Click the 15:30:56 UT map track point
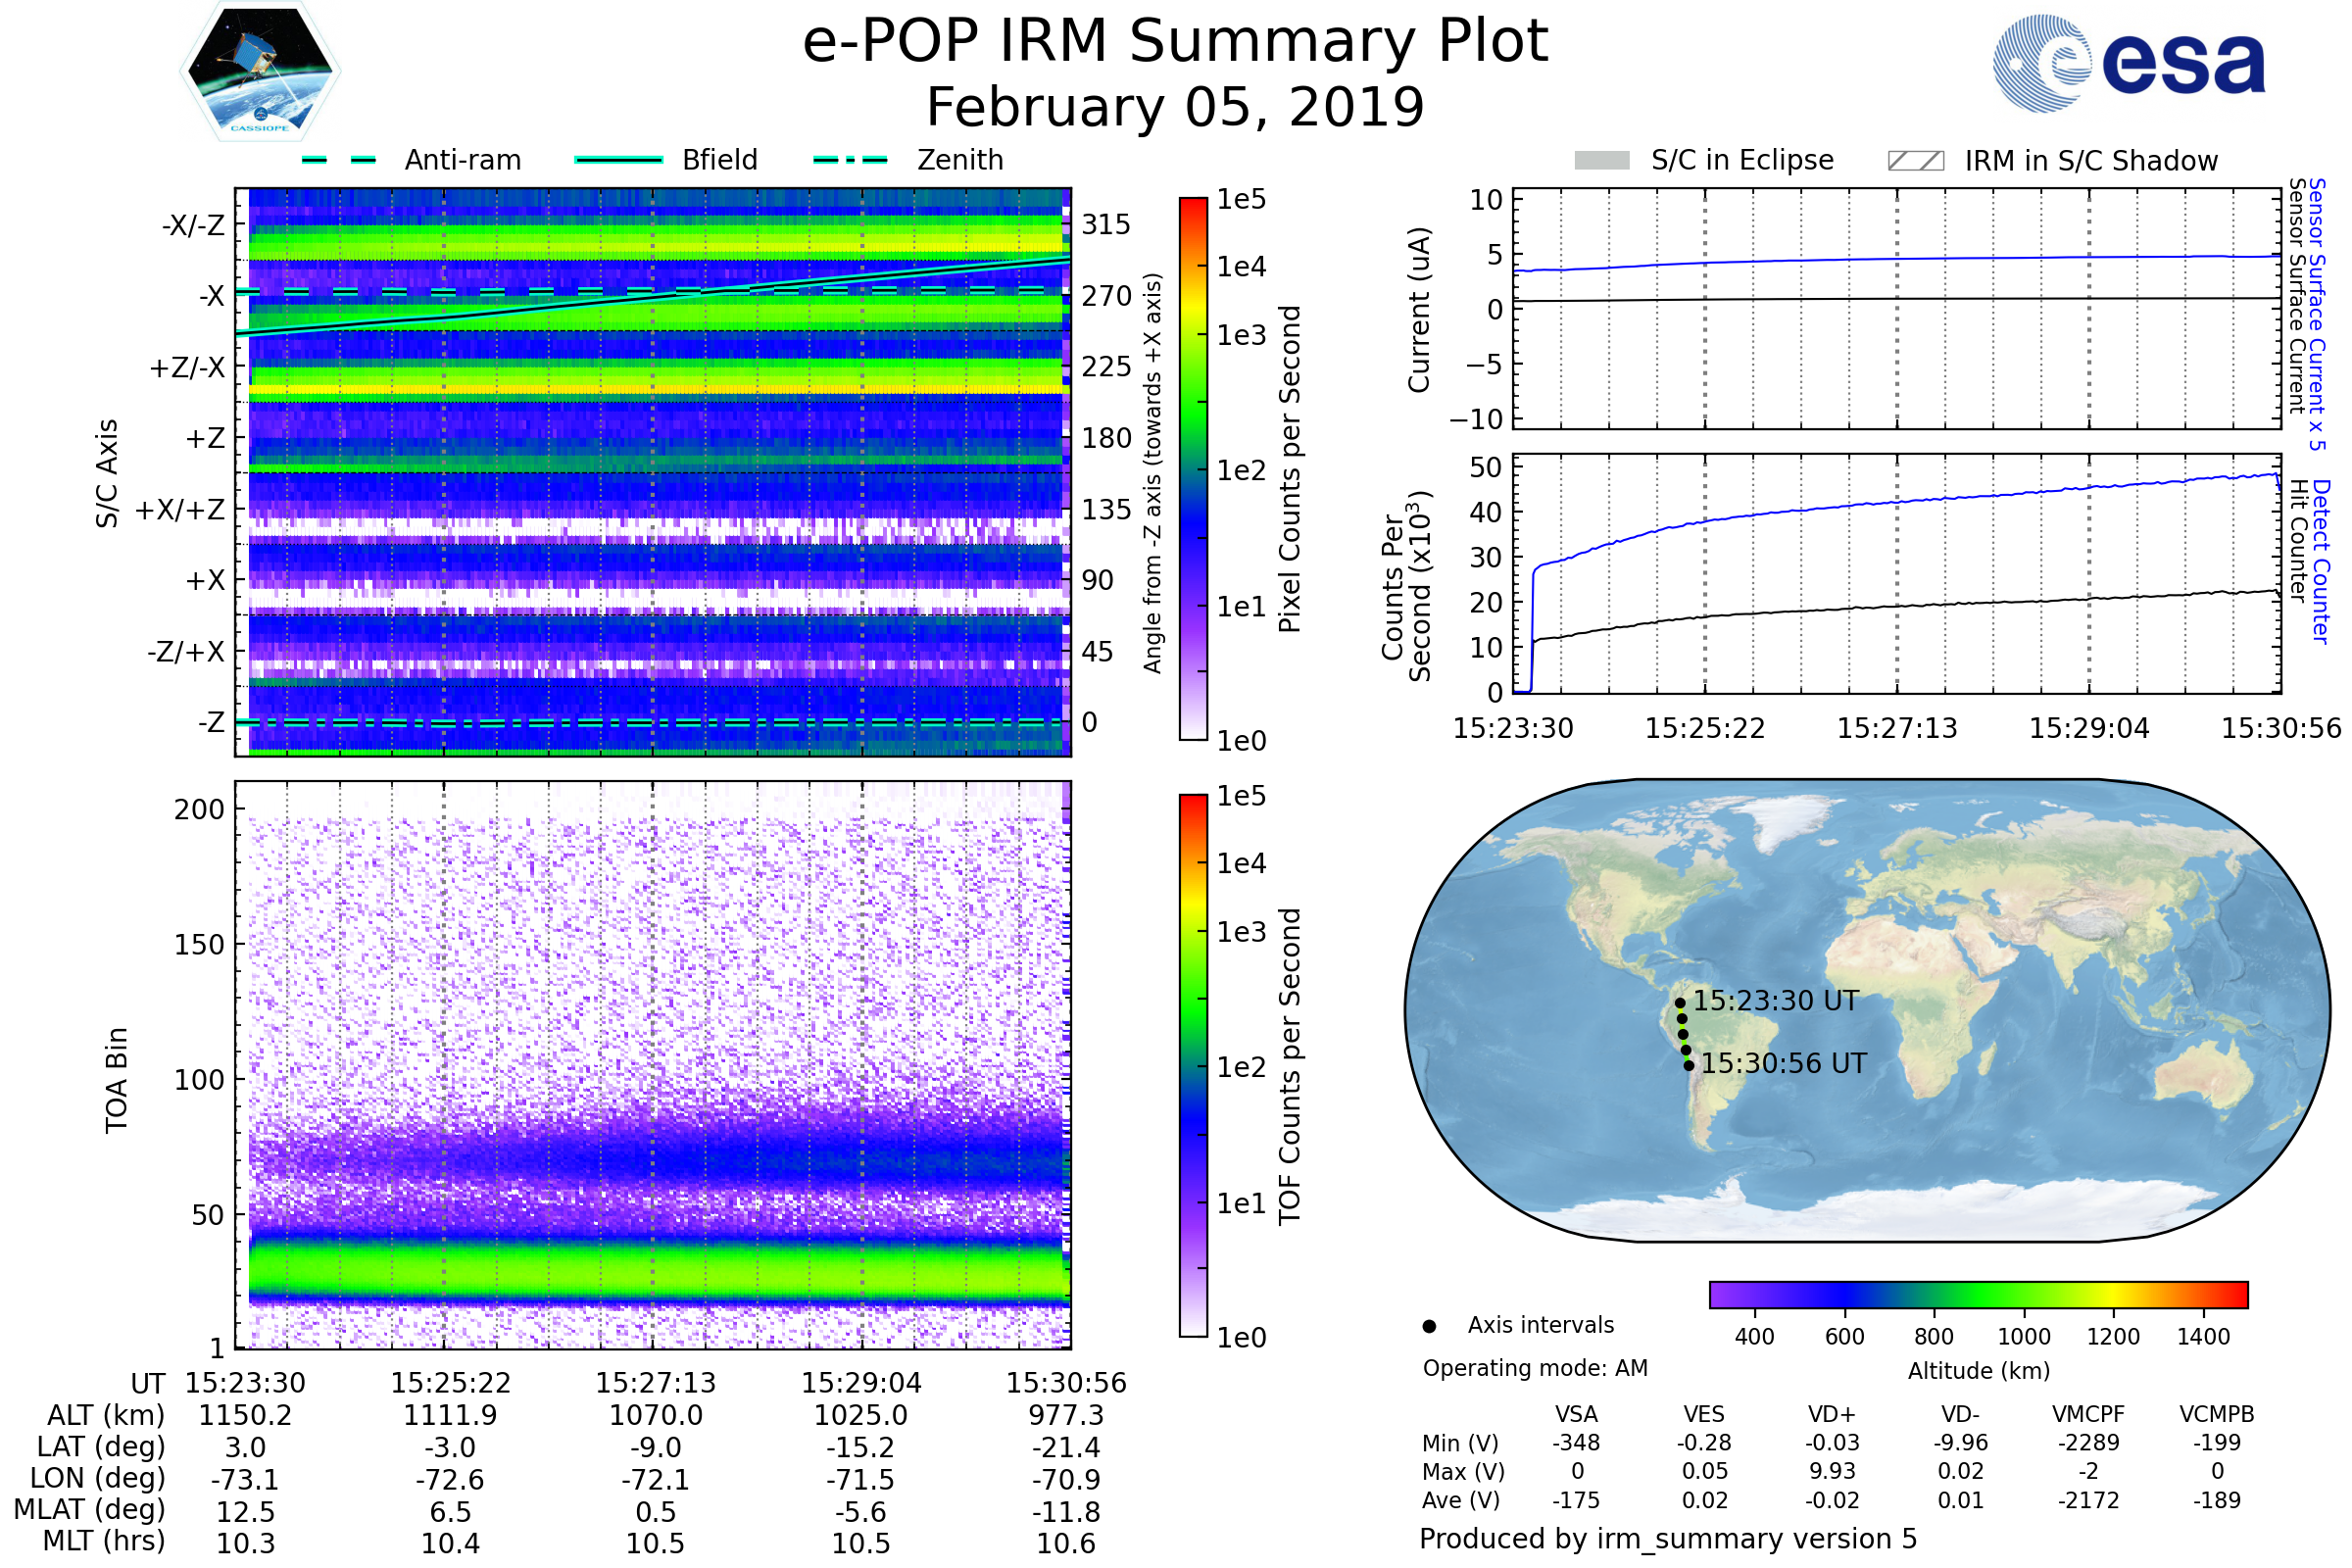Viewport: 2352px width, 1568px height. tap(1689, 1066)
